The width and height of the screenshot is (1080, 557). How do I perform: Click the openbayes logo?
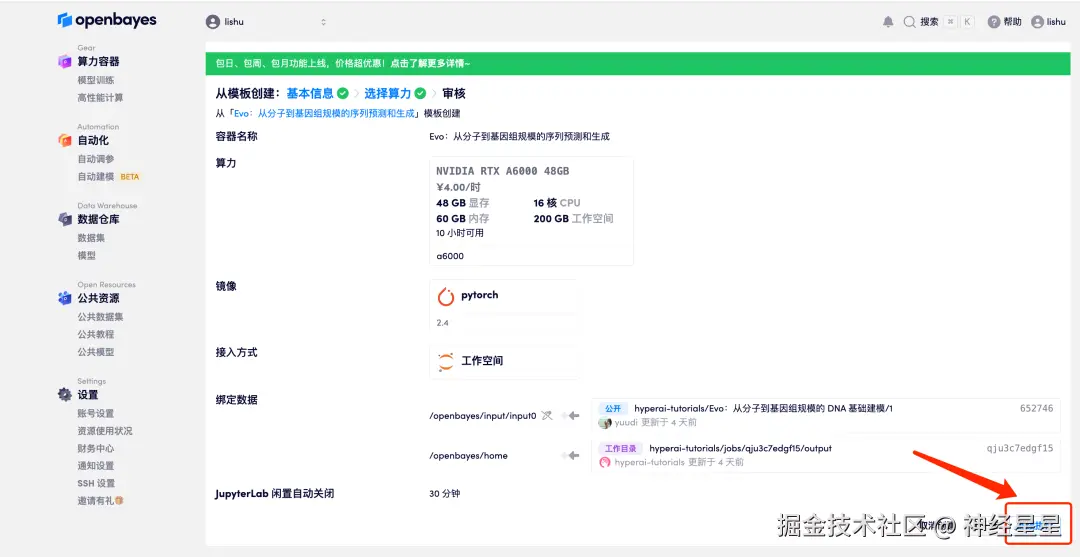[x=107, y=20]
